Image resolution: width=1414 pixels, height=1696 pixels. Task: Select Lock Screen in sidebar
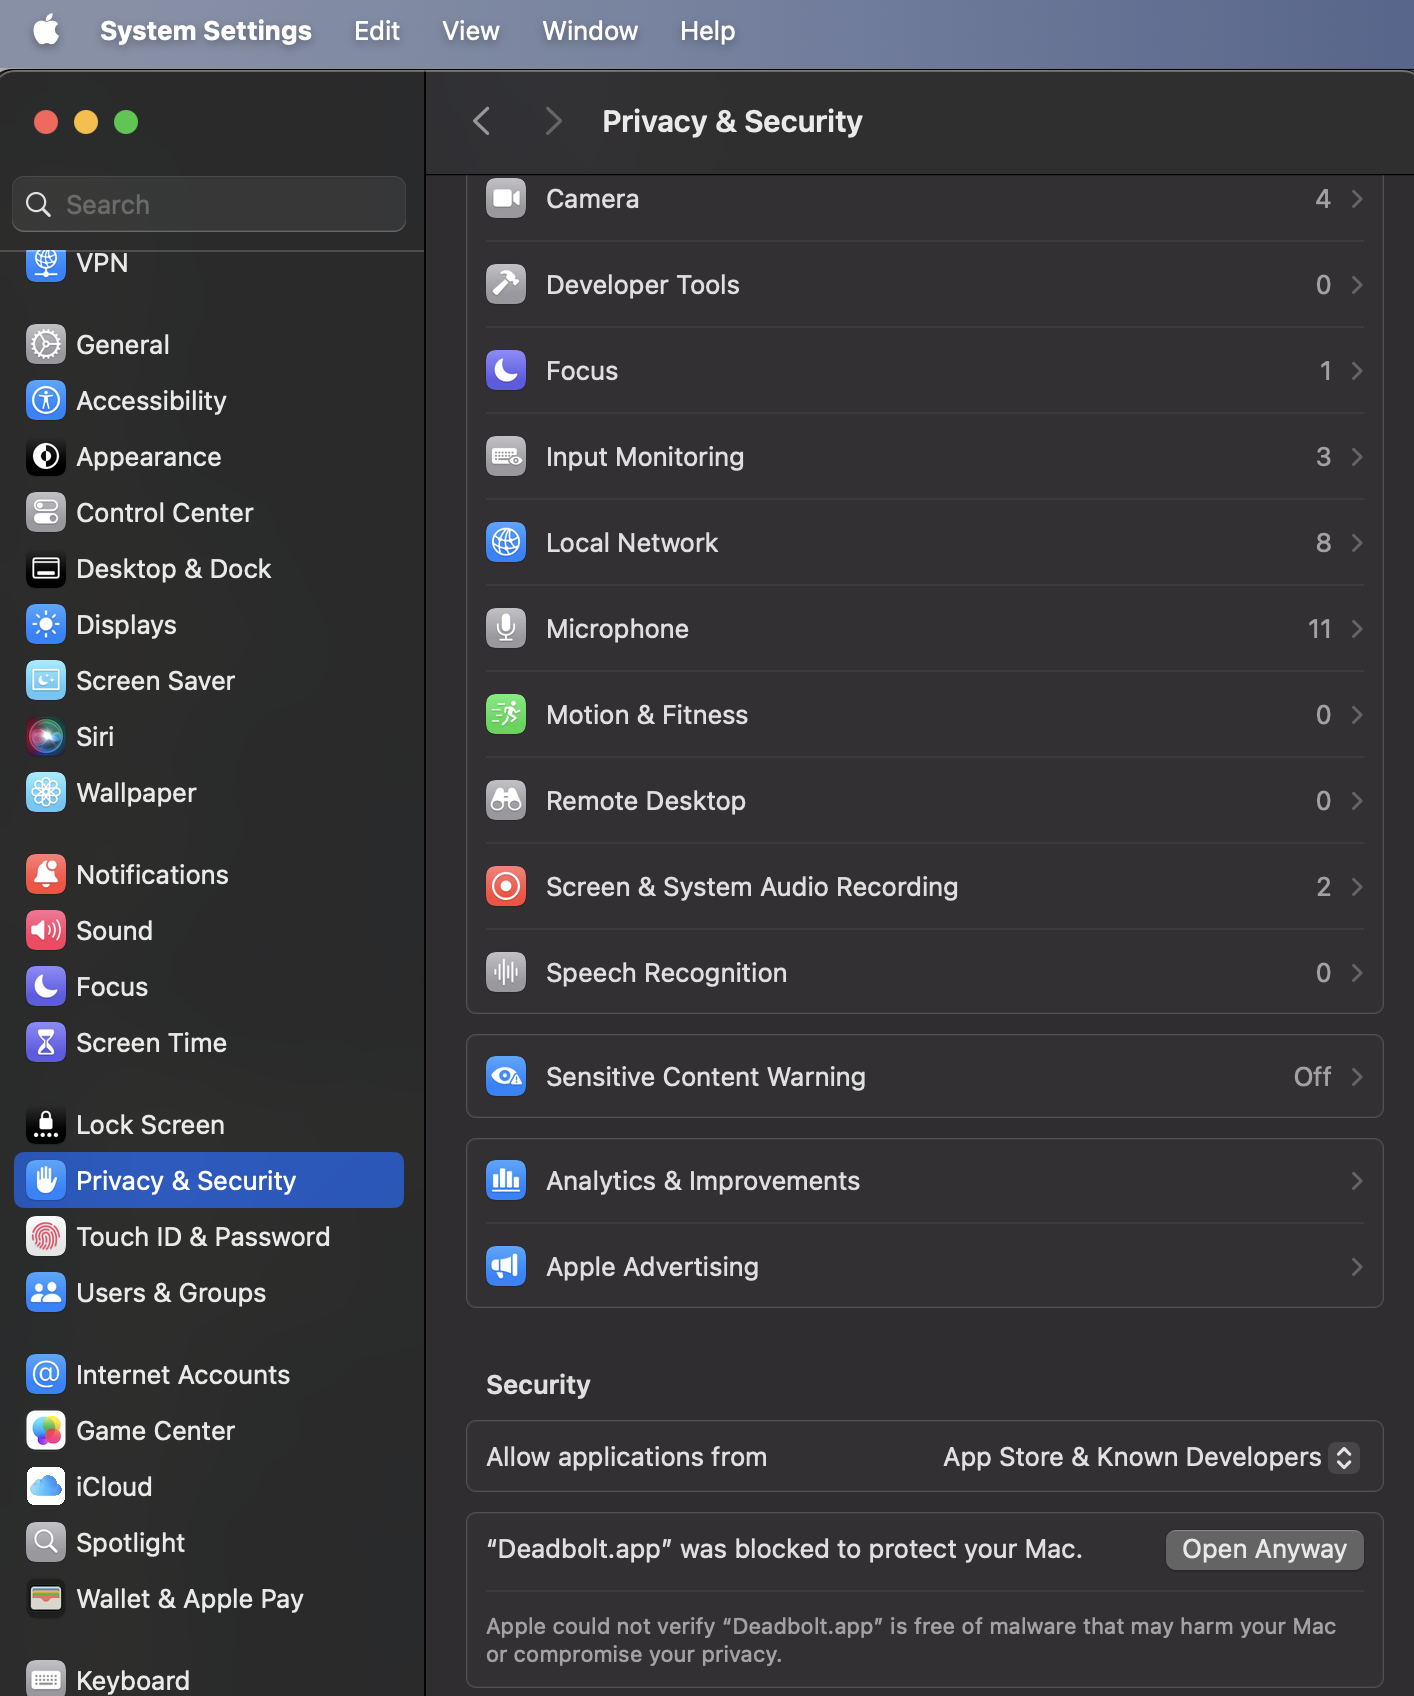click(209, 1125)
